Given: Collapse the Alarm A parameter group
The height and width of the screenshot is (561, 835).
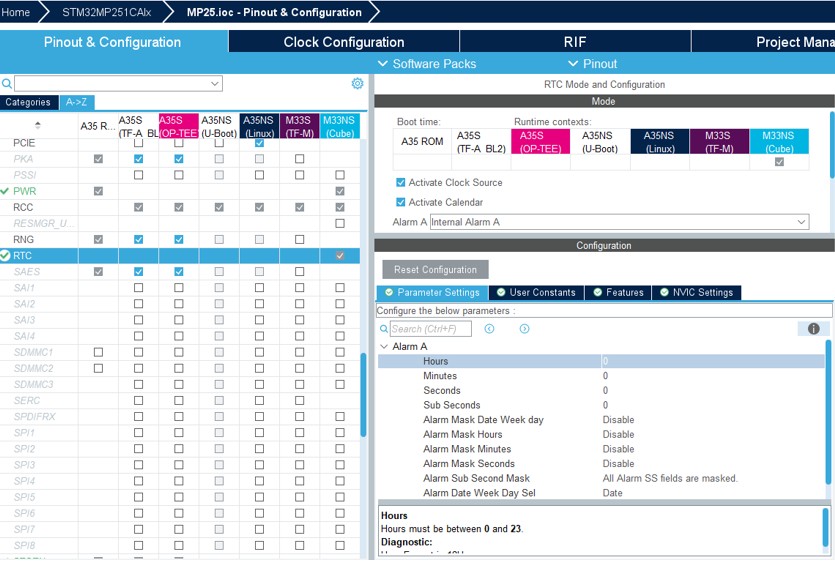Looking at the screenshot, I should pos(384,346).
